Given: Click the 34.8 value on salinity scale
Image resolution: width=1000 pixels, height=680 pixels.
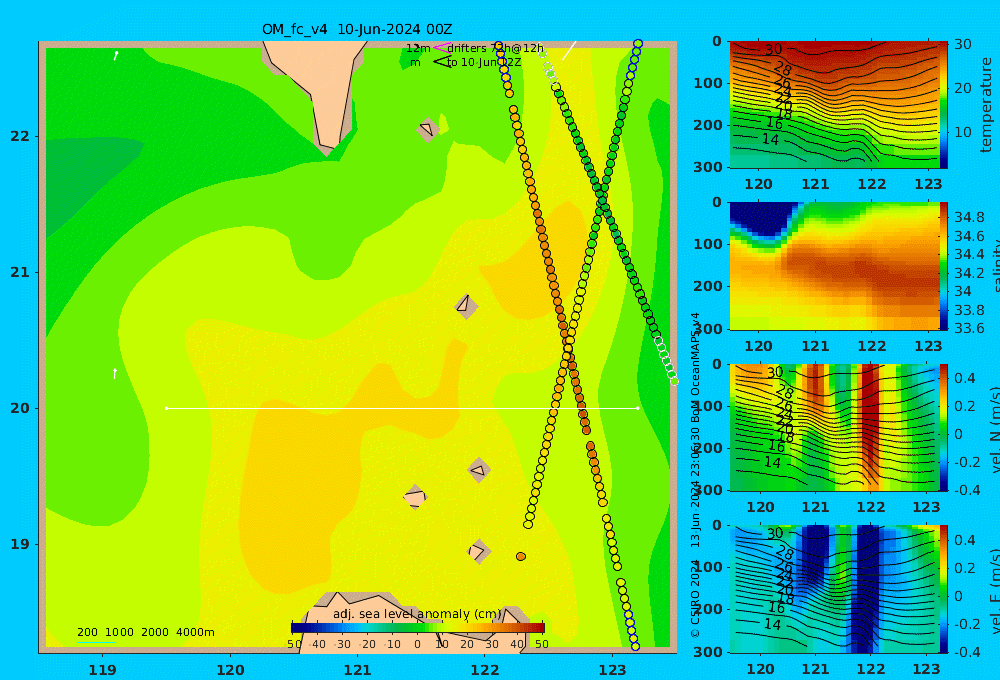Looking at the screenshot, I should [969, 217].
